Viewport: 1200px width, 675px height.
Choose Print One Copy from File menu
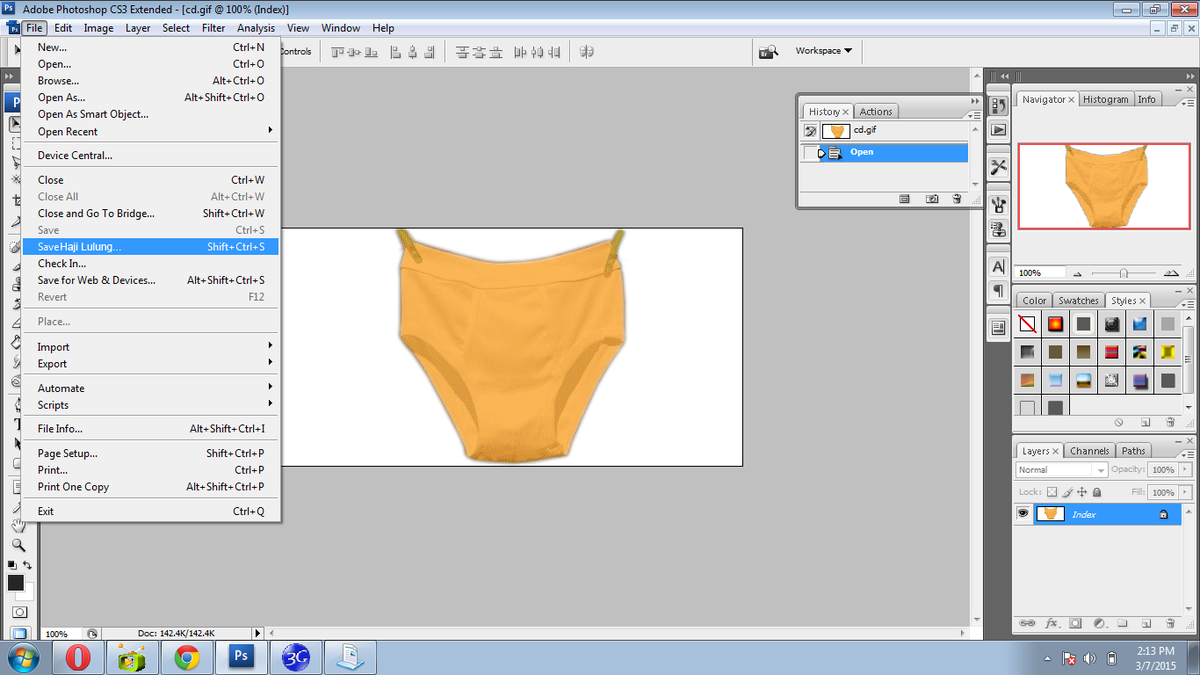(152, 487)
